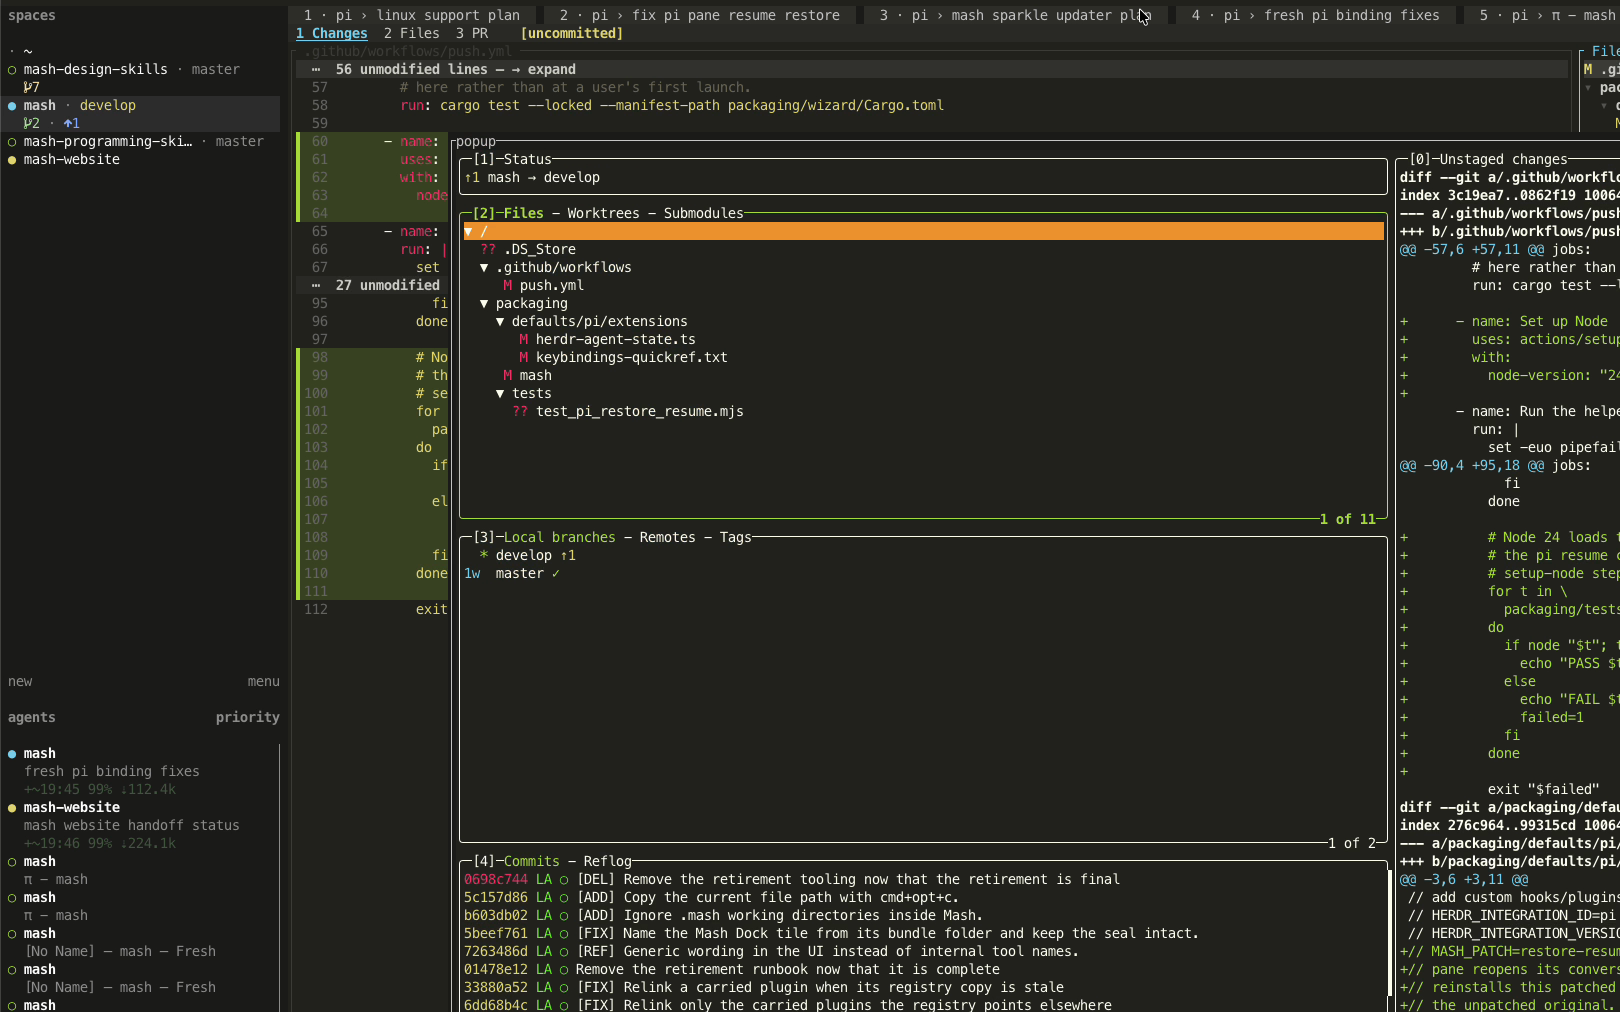Click the blue status dot beside mash develop
Screen dimensions: 1620x1012
click(12, 106)
